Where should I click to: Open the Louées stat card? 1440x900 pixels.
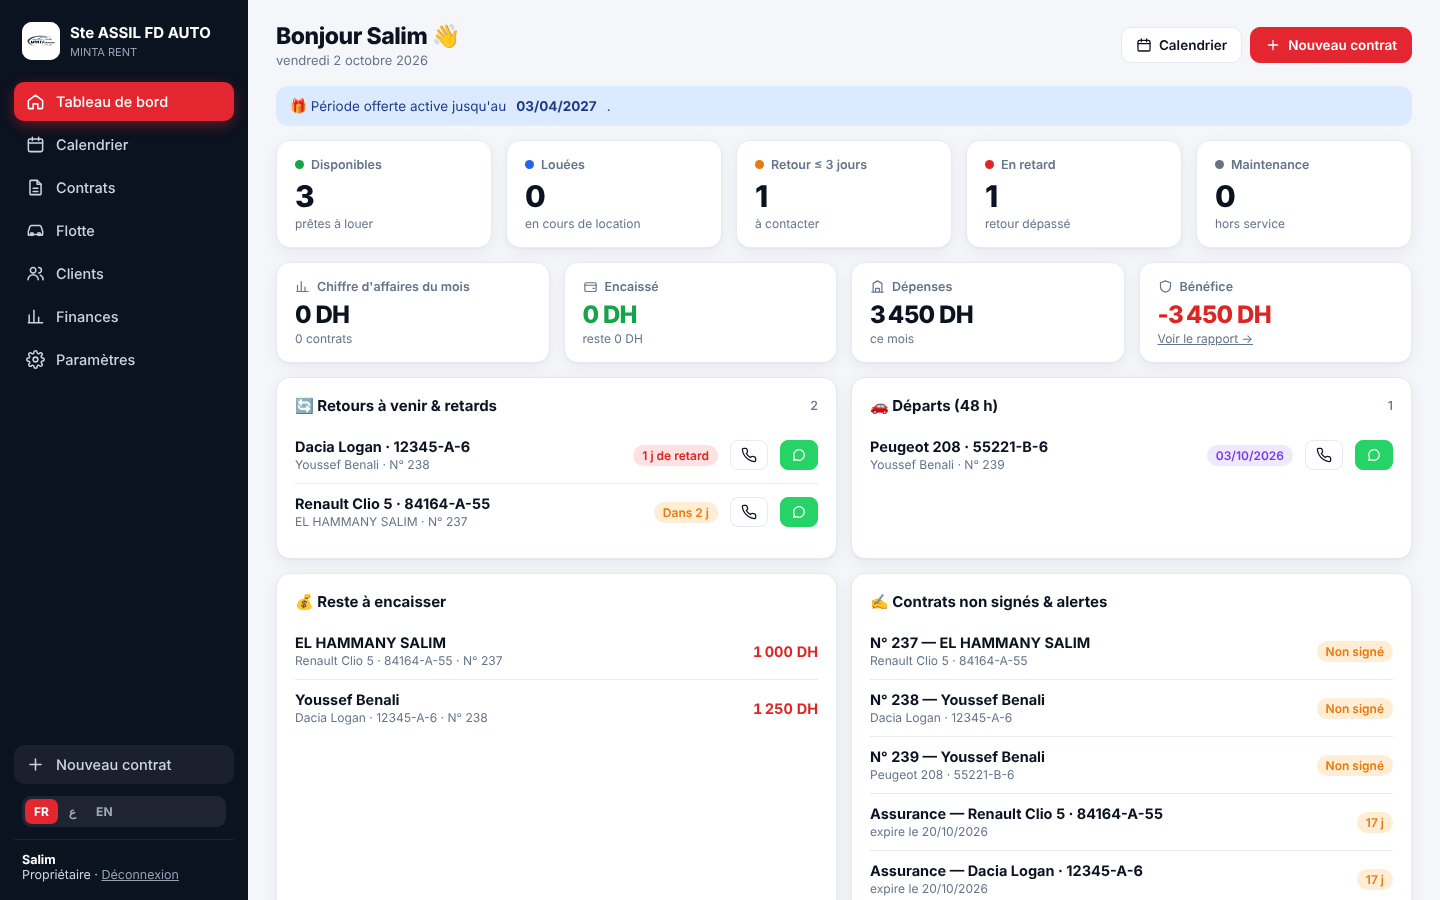[x=614, y=194]
